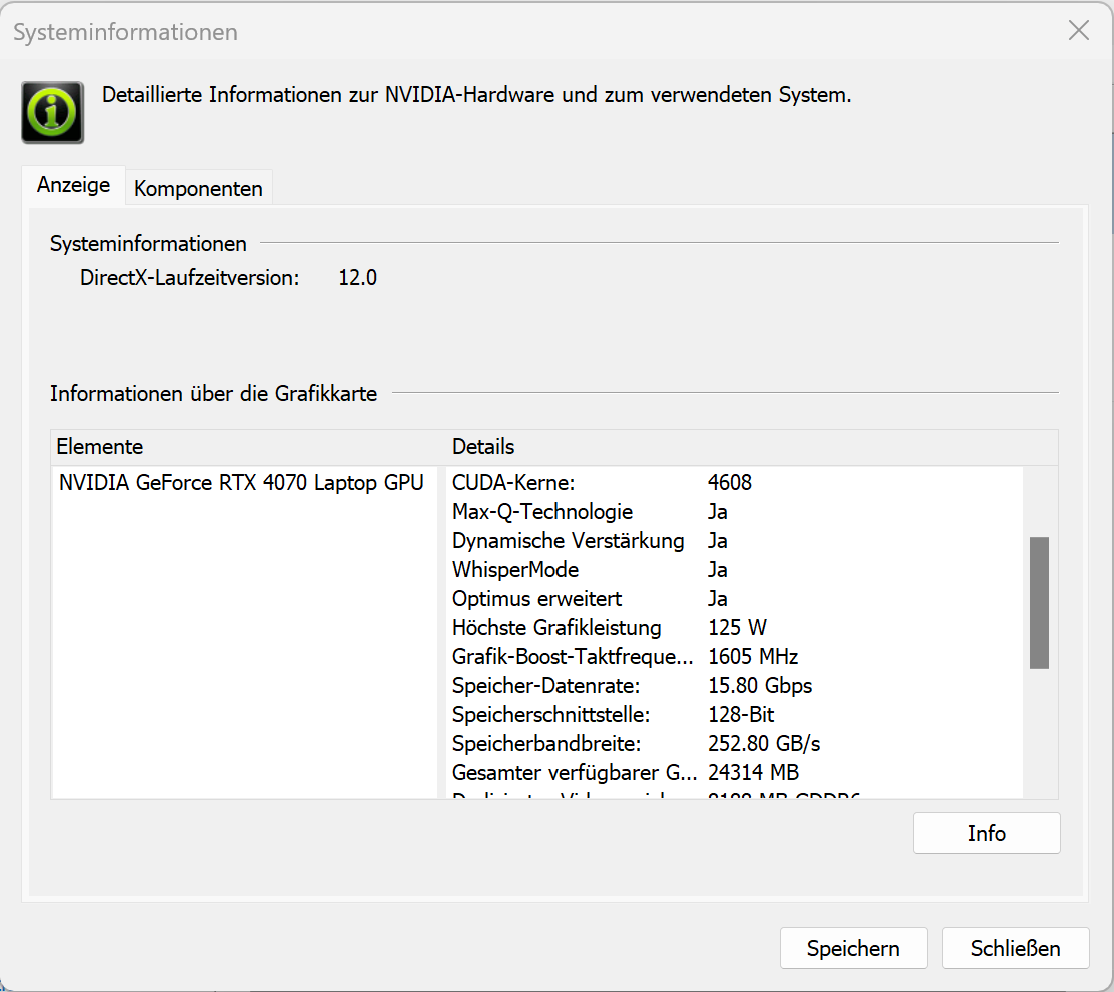Click the green NVIDIA info icon

[x=53, y=112]
